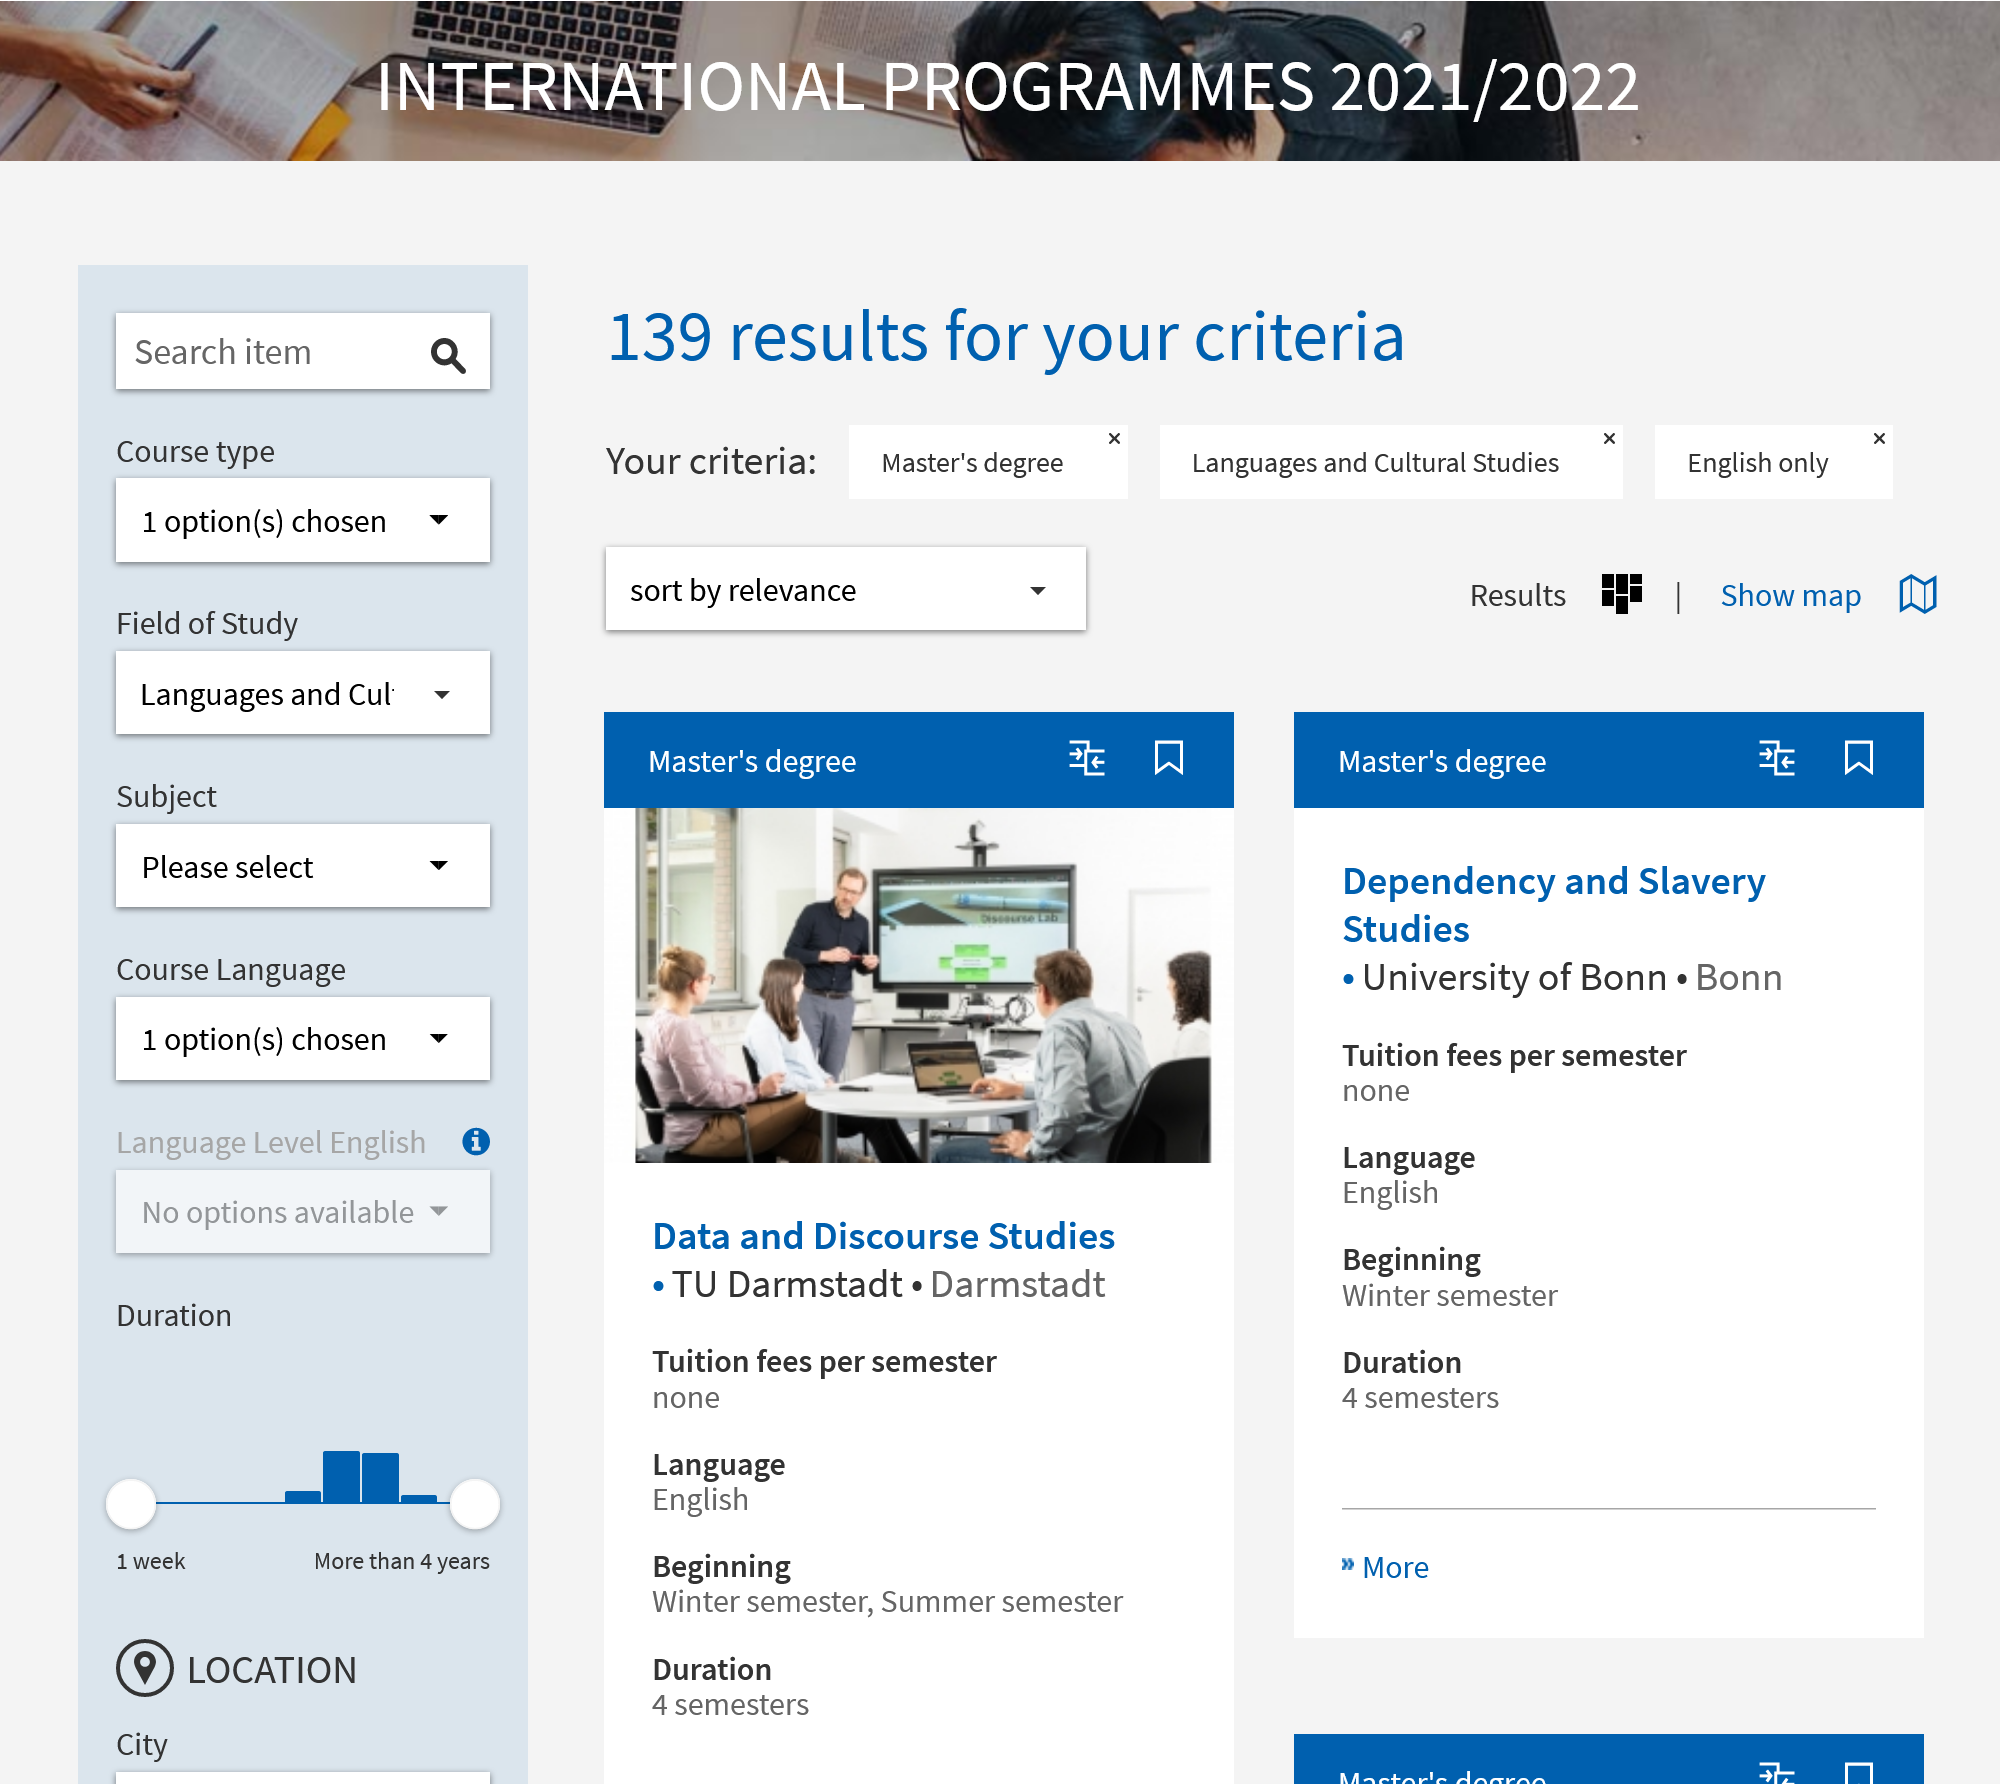Click the Location pin icon
Viewport: 2000px width, 1784px height.
click(145, 1668)
